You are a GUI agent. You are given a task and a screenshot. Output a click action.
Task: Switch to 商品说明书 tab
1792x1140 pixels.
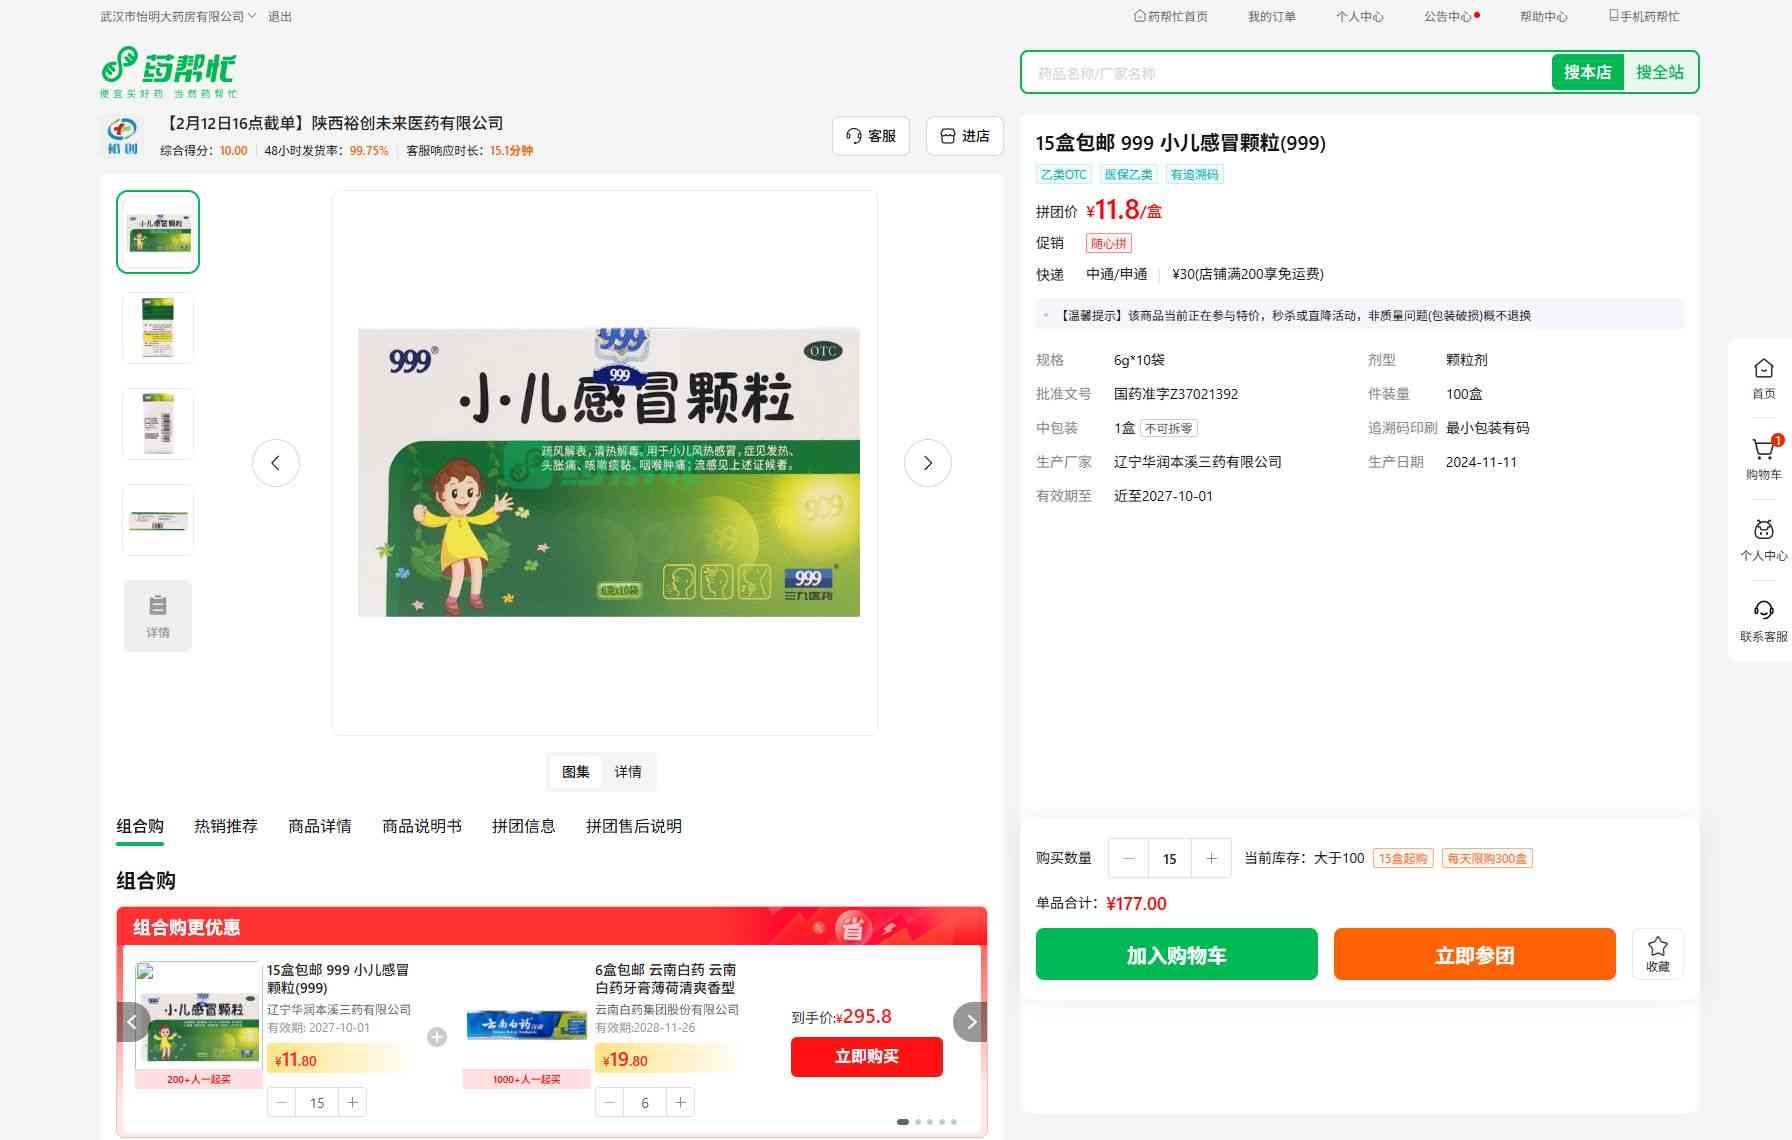pos(421,826)
